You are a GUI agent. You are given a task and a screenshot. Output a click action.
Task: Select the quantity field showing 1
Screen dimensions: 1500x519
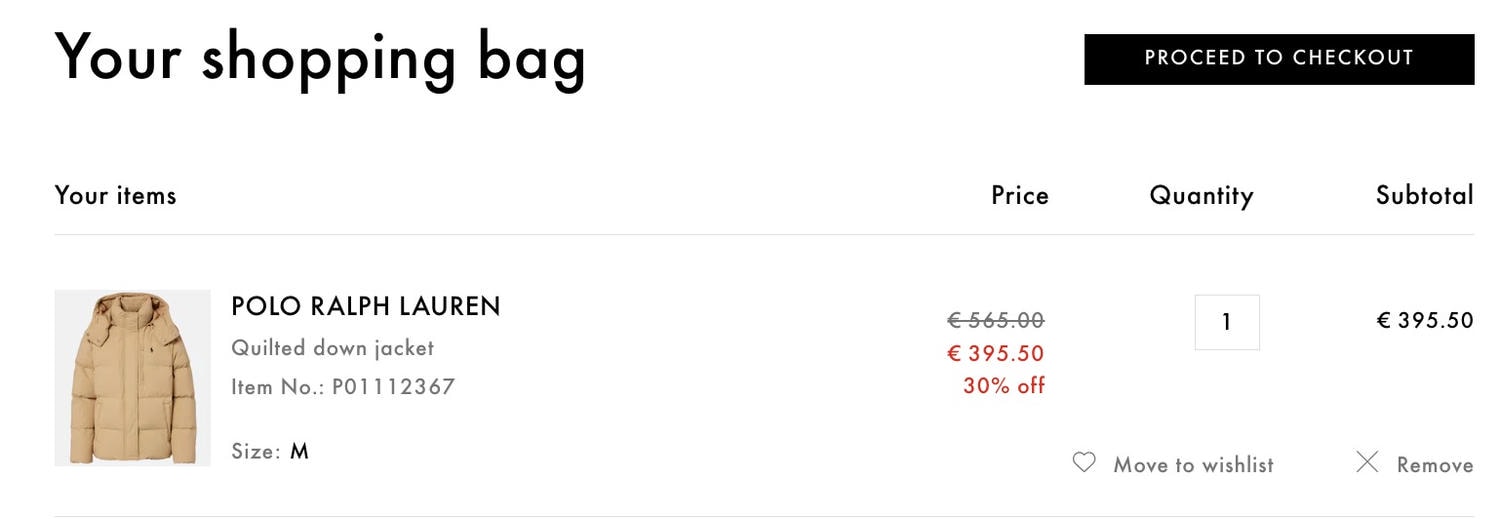pos(1227,322)
